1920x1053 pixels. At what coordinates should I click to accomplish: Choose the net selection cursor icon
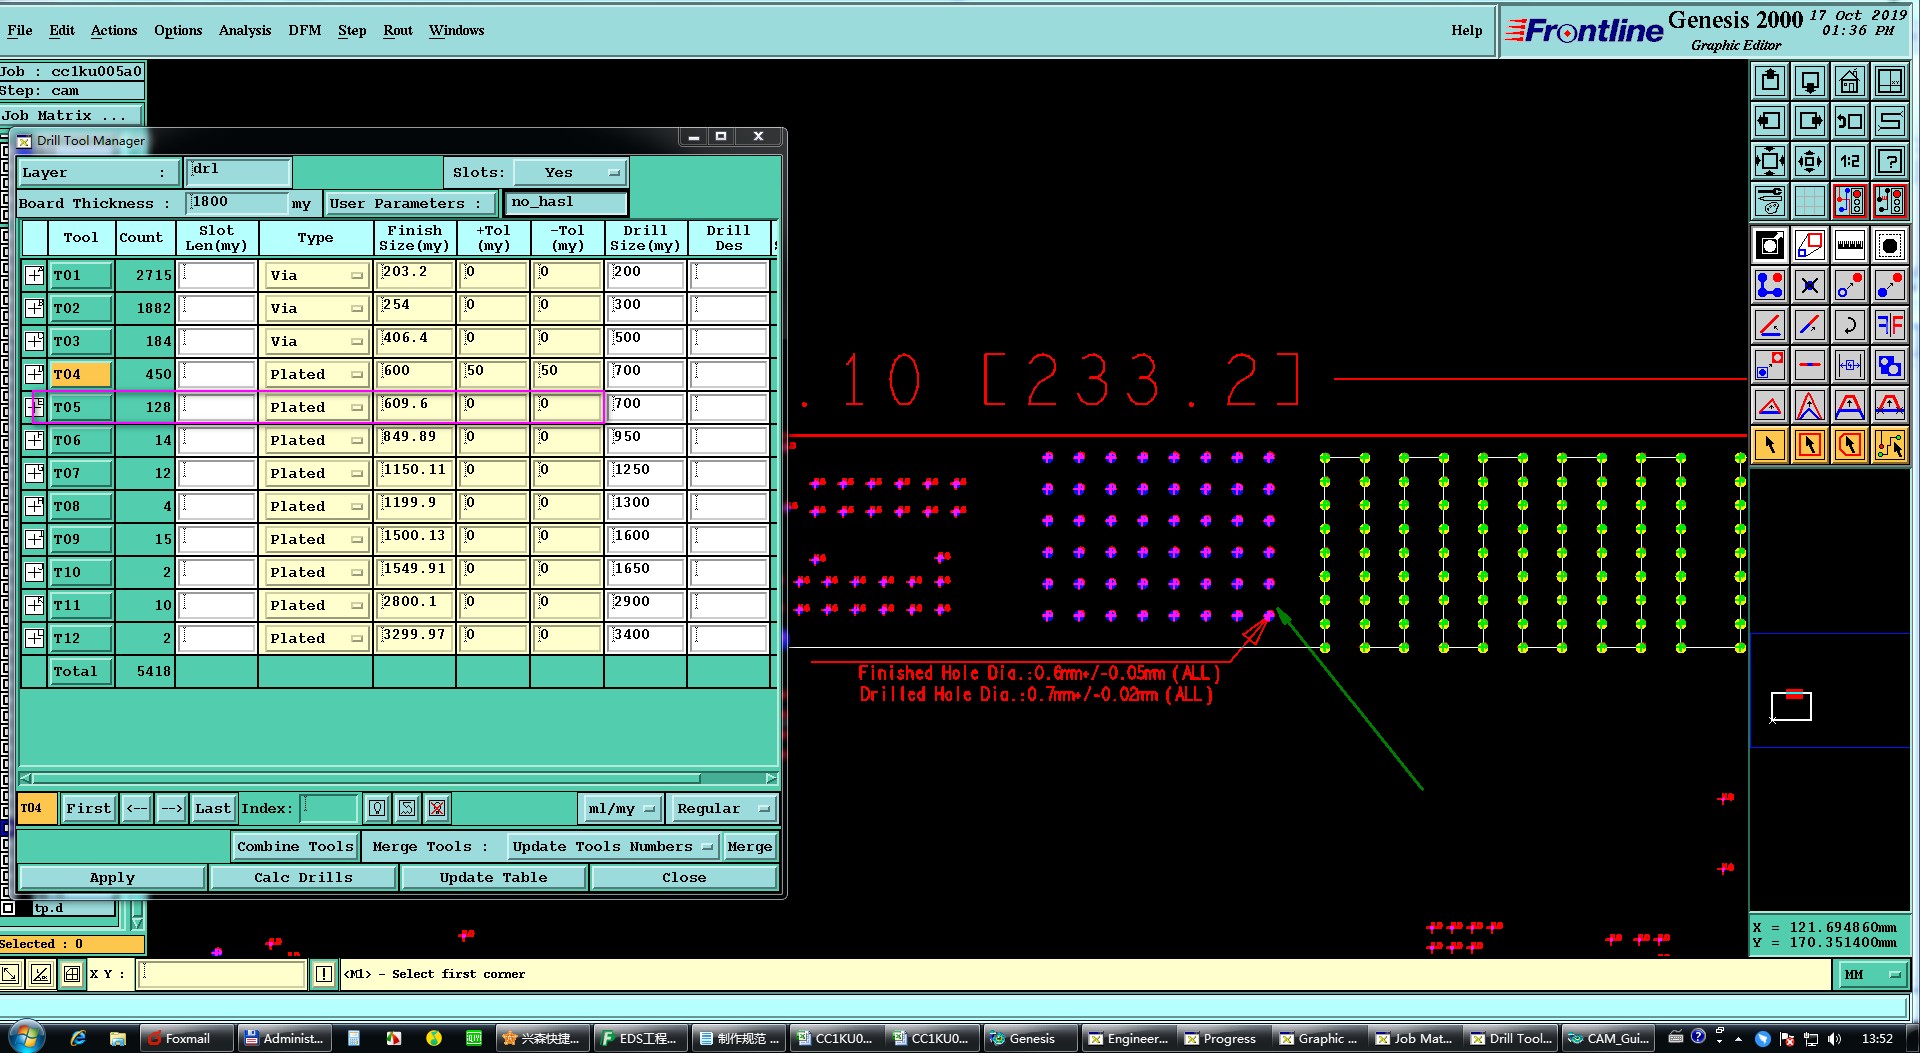coord(1889,445)
